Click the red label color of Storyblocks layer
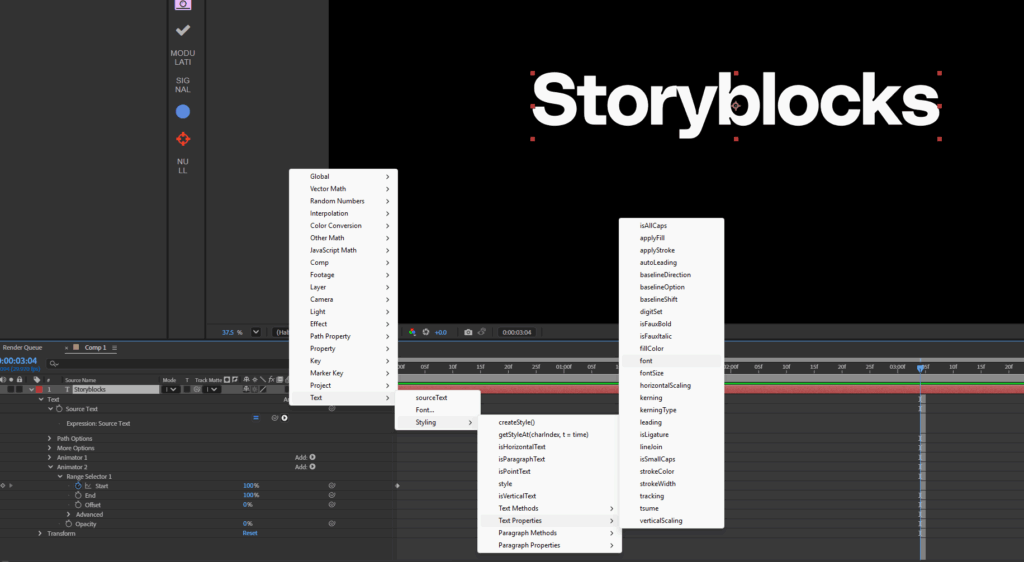 39,389
